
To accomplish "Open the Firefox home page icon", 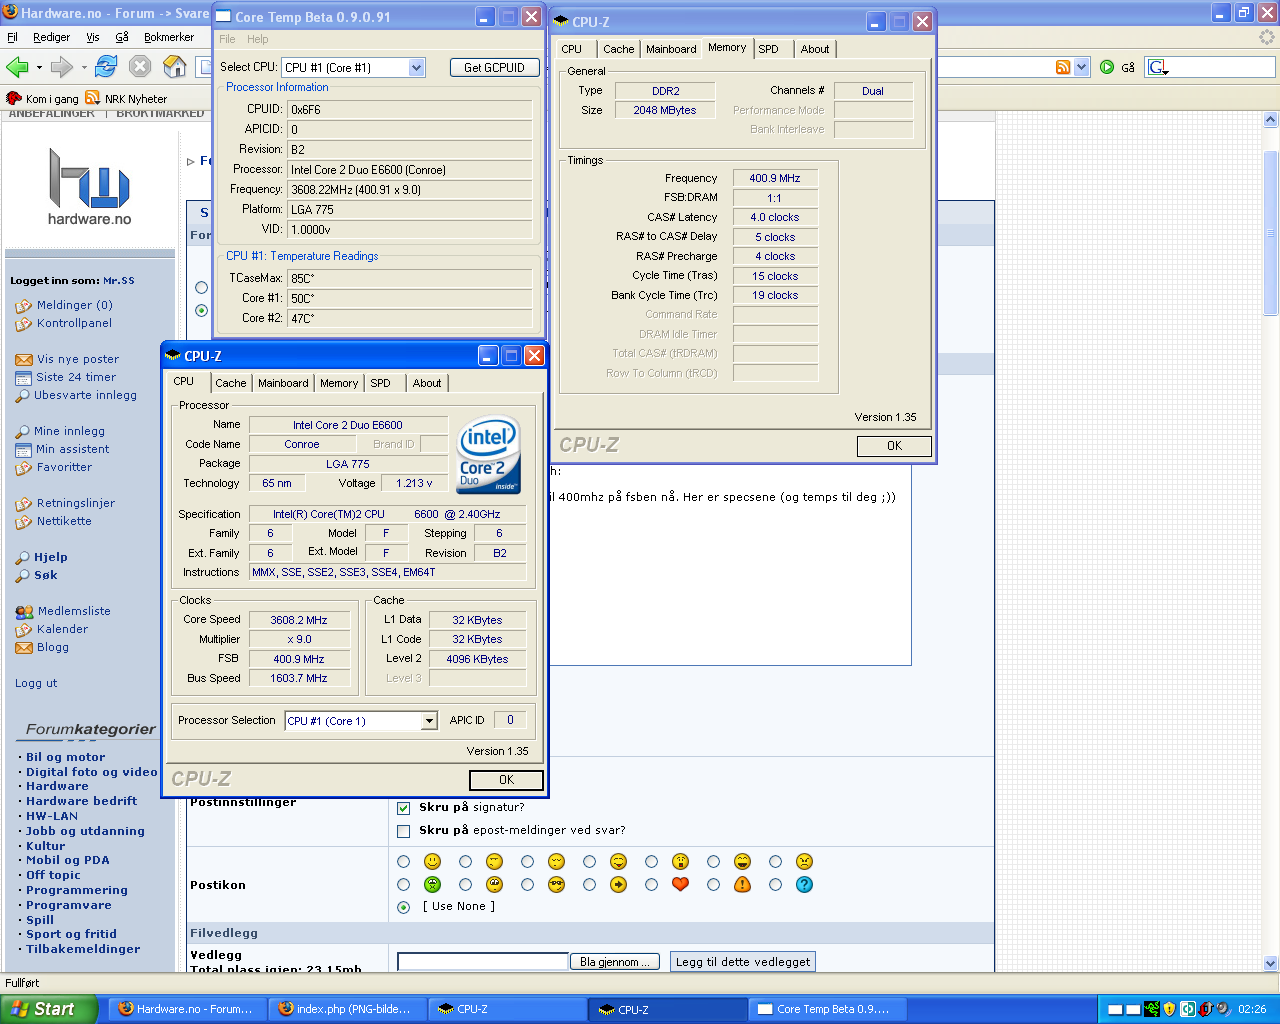I will (175, 67).
